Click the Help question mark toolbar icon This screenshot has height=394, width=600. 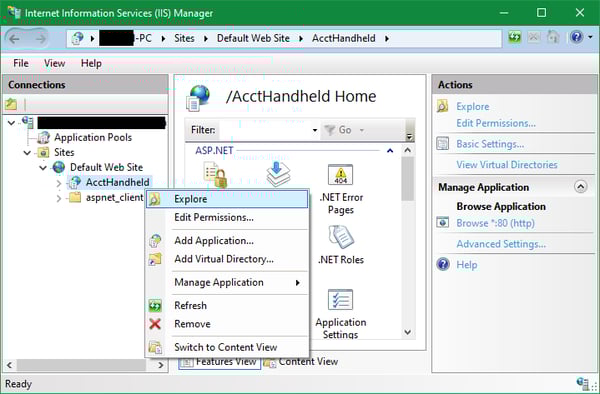pyautogui.click(x=576, y=37)
